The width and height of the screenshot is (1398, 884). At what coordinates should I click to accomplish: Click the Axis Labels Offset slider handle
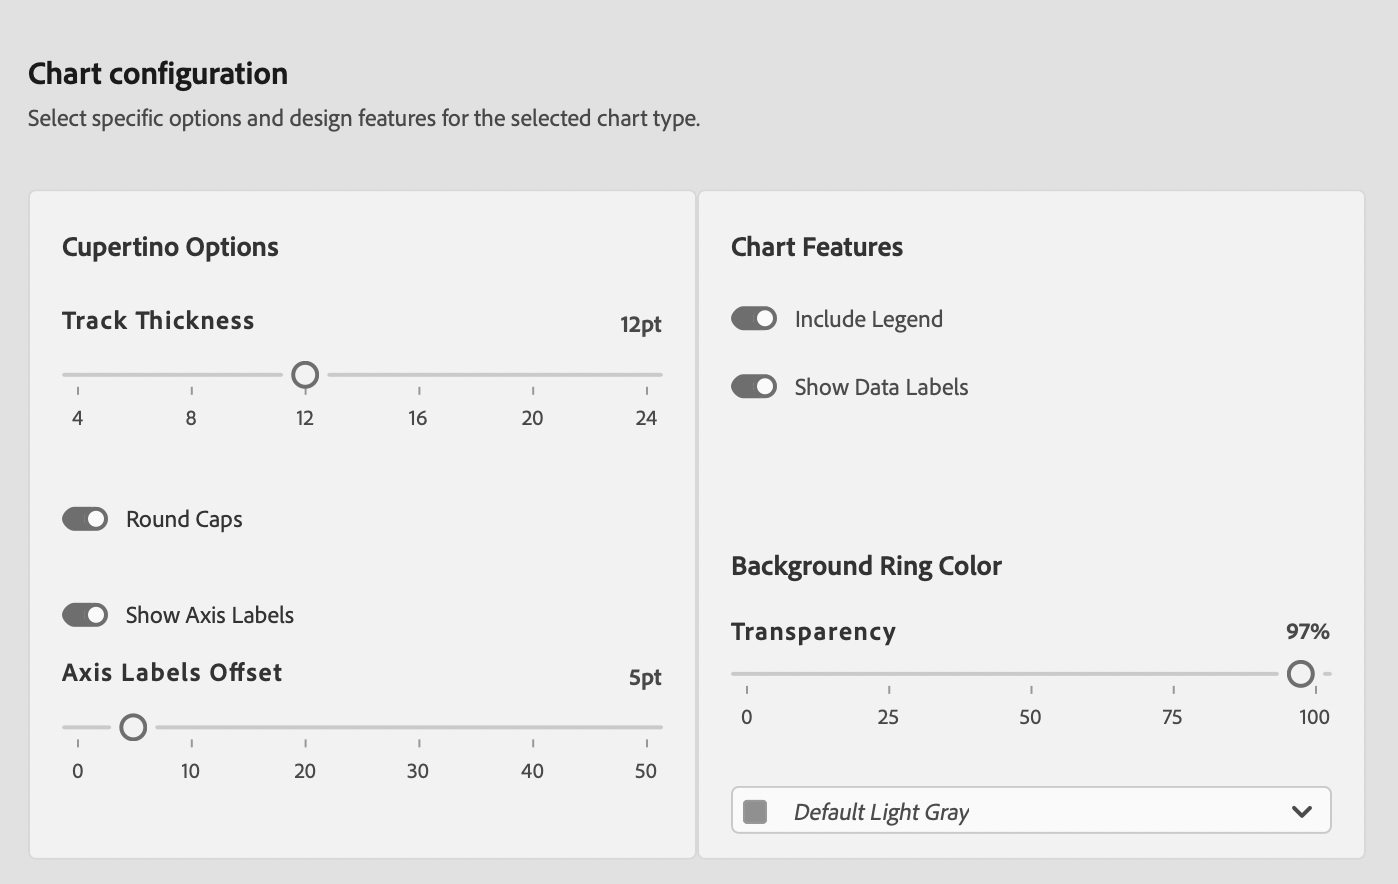click(x=133, y=727)
